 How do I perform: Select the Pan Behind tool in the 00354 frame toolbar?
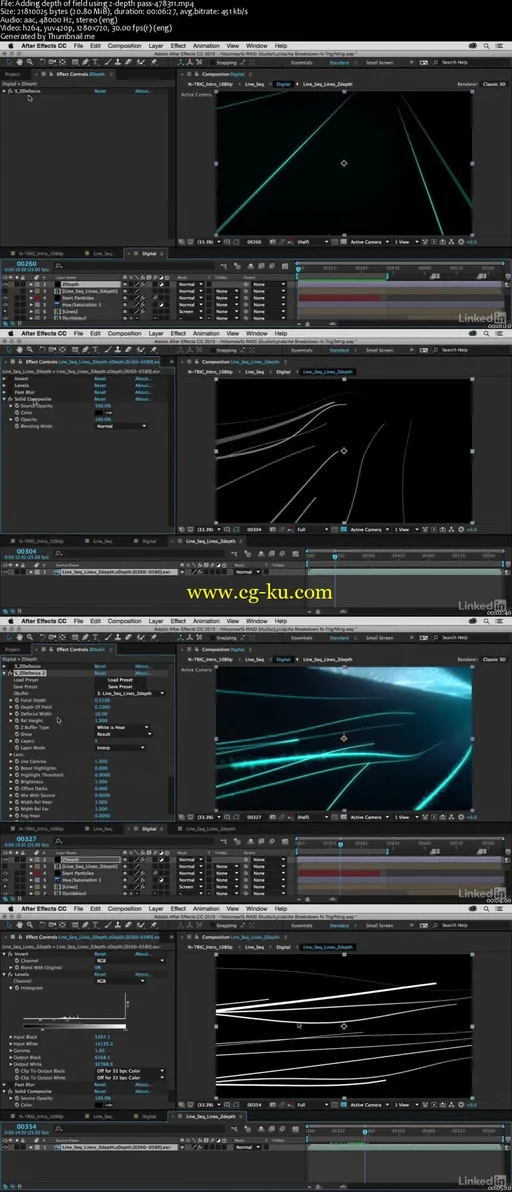pos(62,924)
